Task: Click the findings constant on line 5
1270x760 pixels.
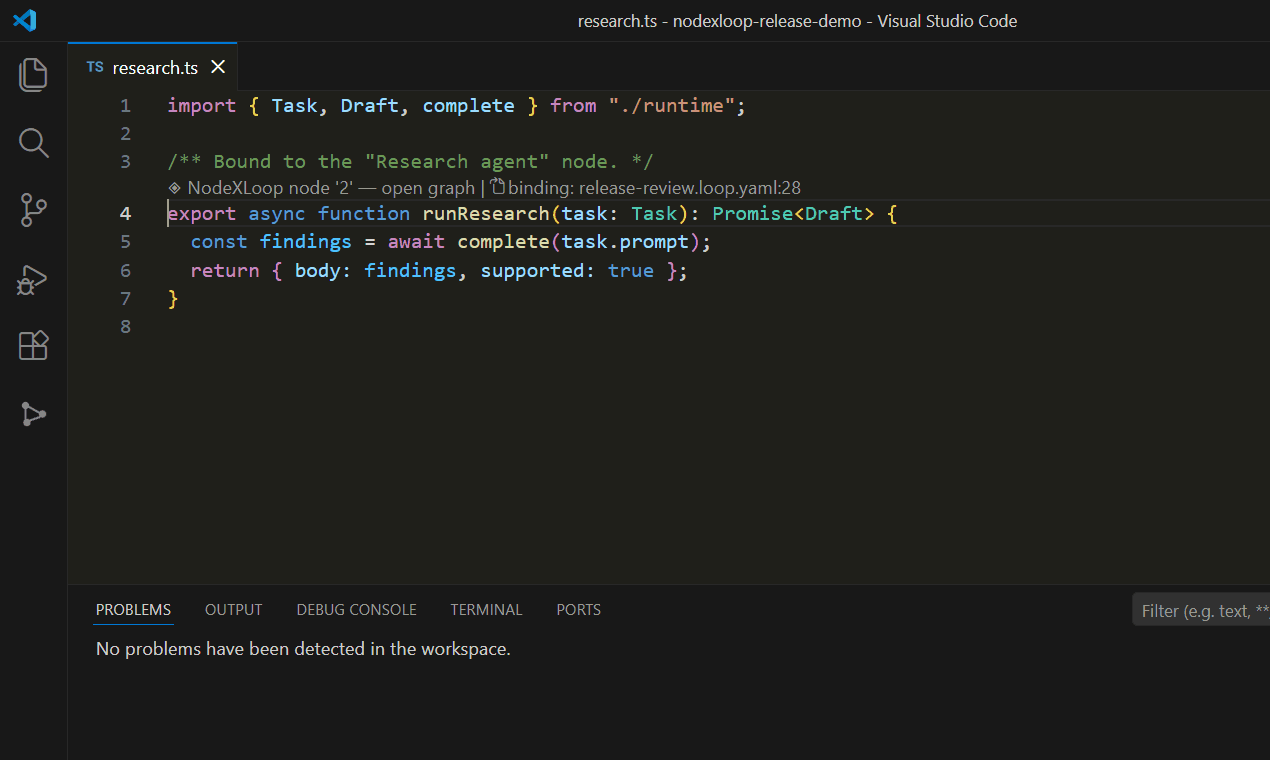Action: tap(306, 241)
